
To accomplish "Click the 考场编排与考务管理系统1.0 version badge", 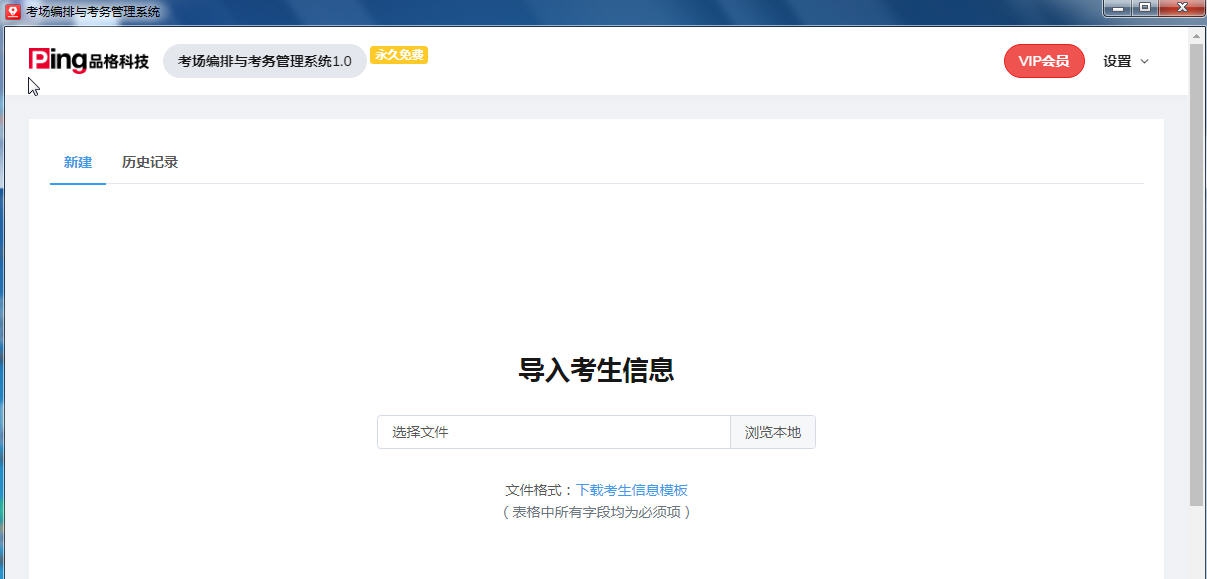I will point(265,60).
